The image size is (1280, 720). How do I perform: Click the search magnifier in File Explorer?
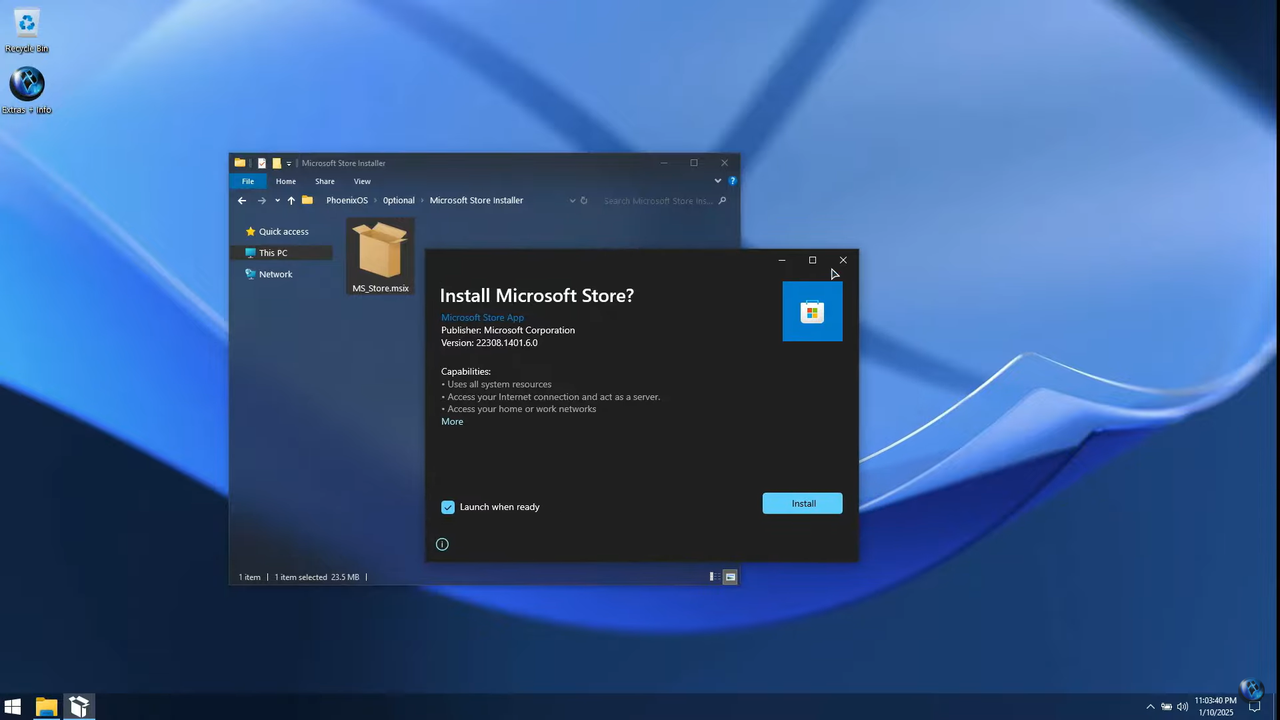[x=722, y=200]
